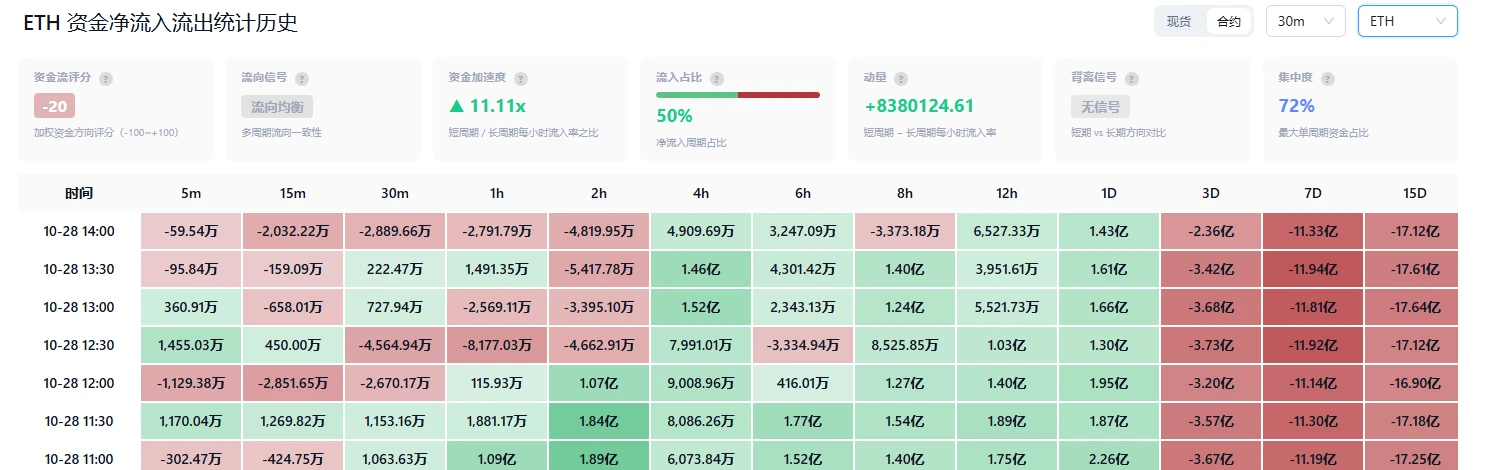This screenshot has width=1488, height=470.
Task: Select the 合约 toggle option
Action: [x=1229, y=21]
